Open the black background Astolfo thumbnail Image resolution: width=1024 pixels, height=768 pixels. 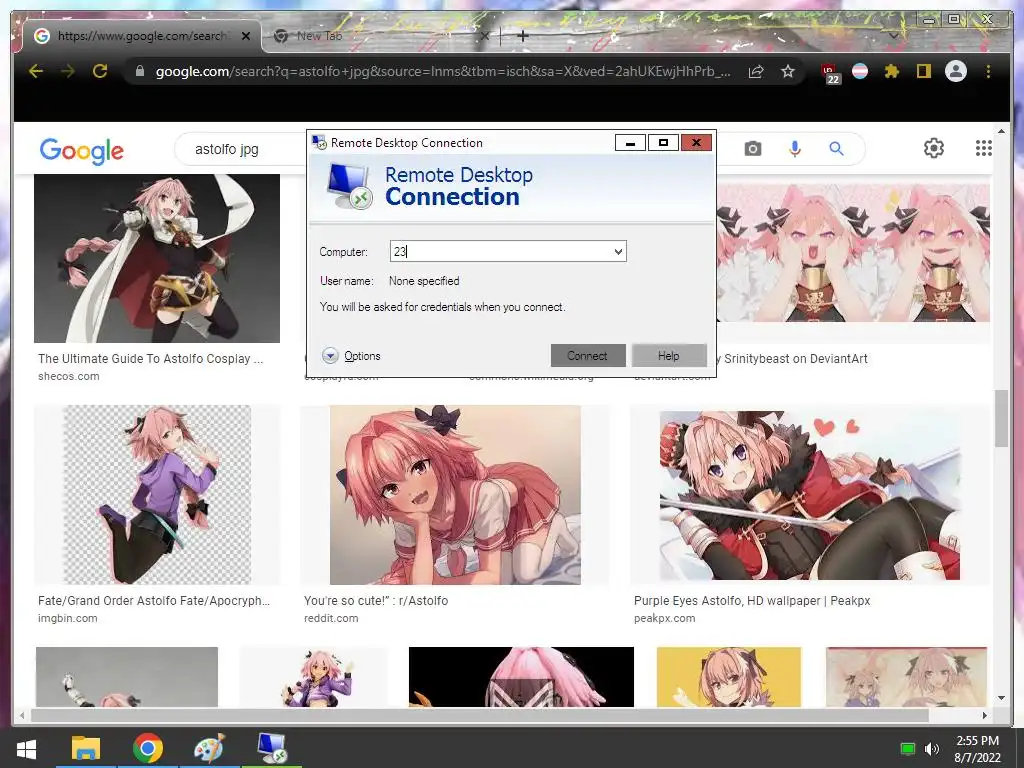(521, 677)
